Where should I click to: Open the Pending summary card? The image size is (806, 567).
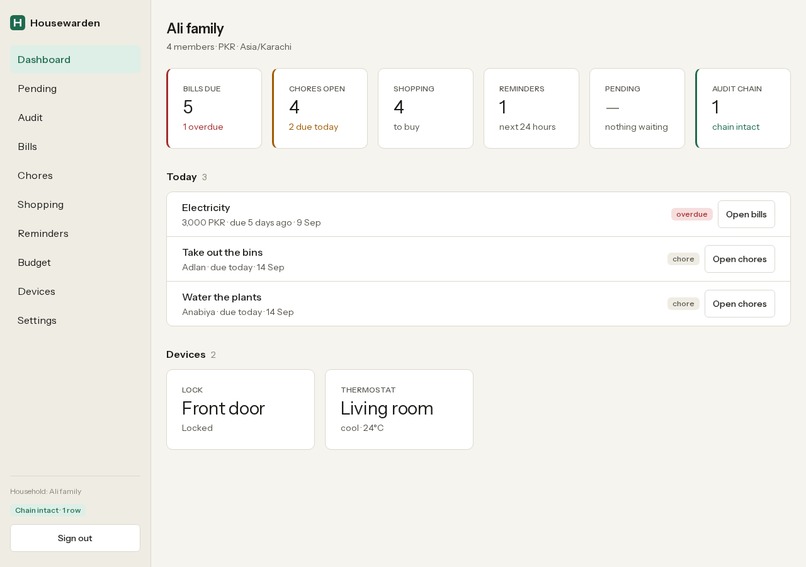click(x=637, y=108)
